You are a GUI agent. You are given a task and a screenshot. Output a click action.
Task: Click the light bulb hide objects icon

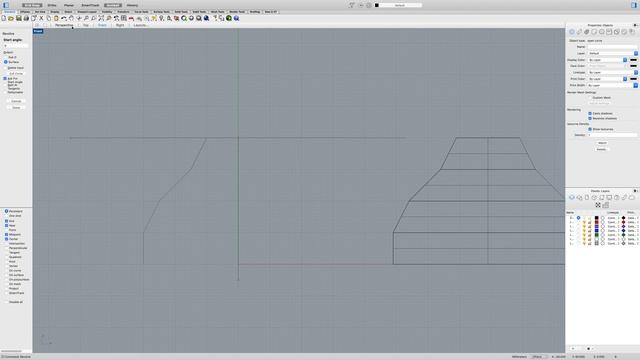coord(162,18)
